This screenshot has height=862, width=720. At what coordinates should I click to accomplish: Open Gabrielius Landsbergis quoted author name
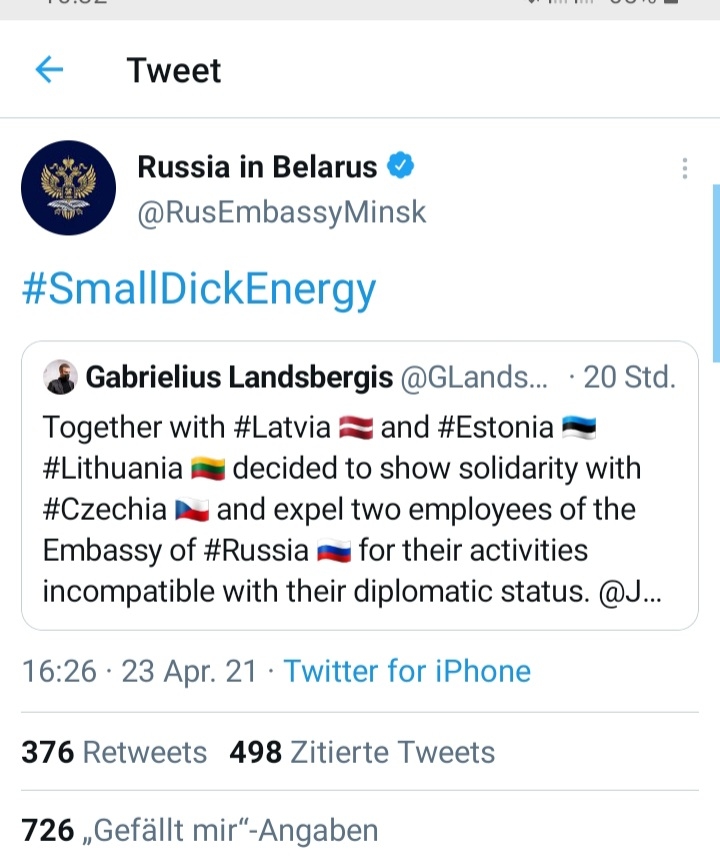pyautogui.click(x=239, y=377)
